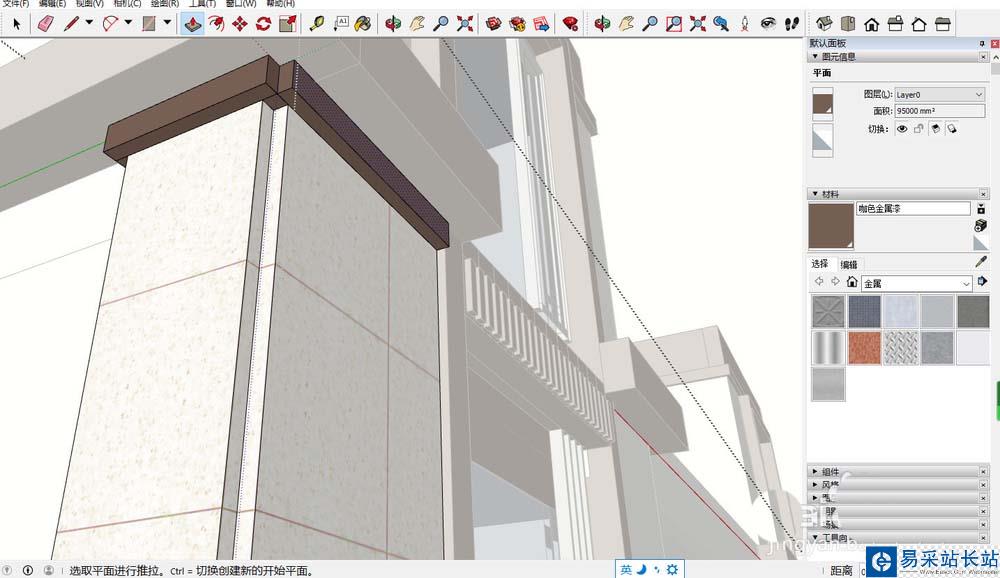Select the first Pan hand tool

pos(417,24)
